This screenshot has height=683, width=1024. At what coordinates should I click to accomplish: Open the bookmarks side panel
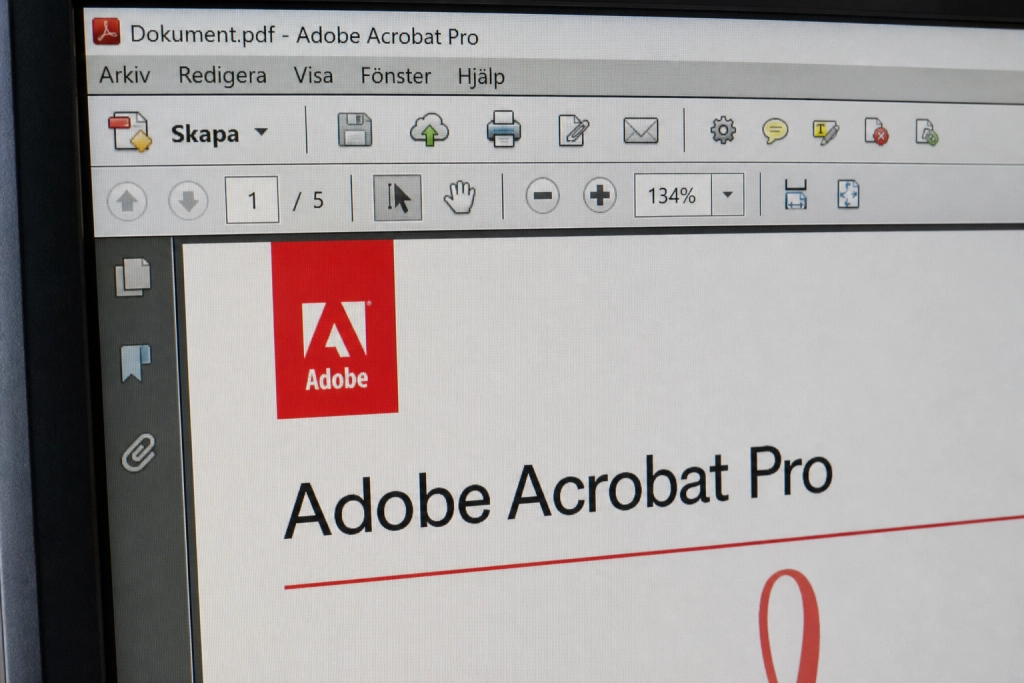tap(136, 363)
